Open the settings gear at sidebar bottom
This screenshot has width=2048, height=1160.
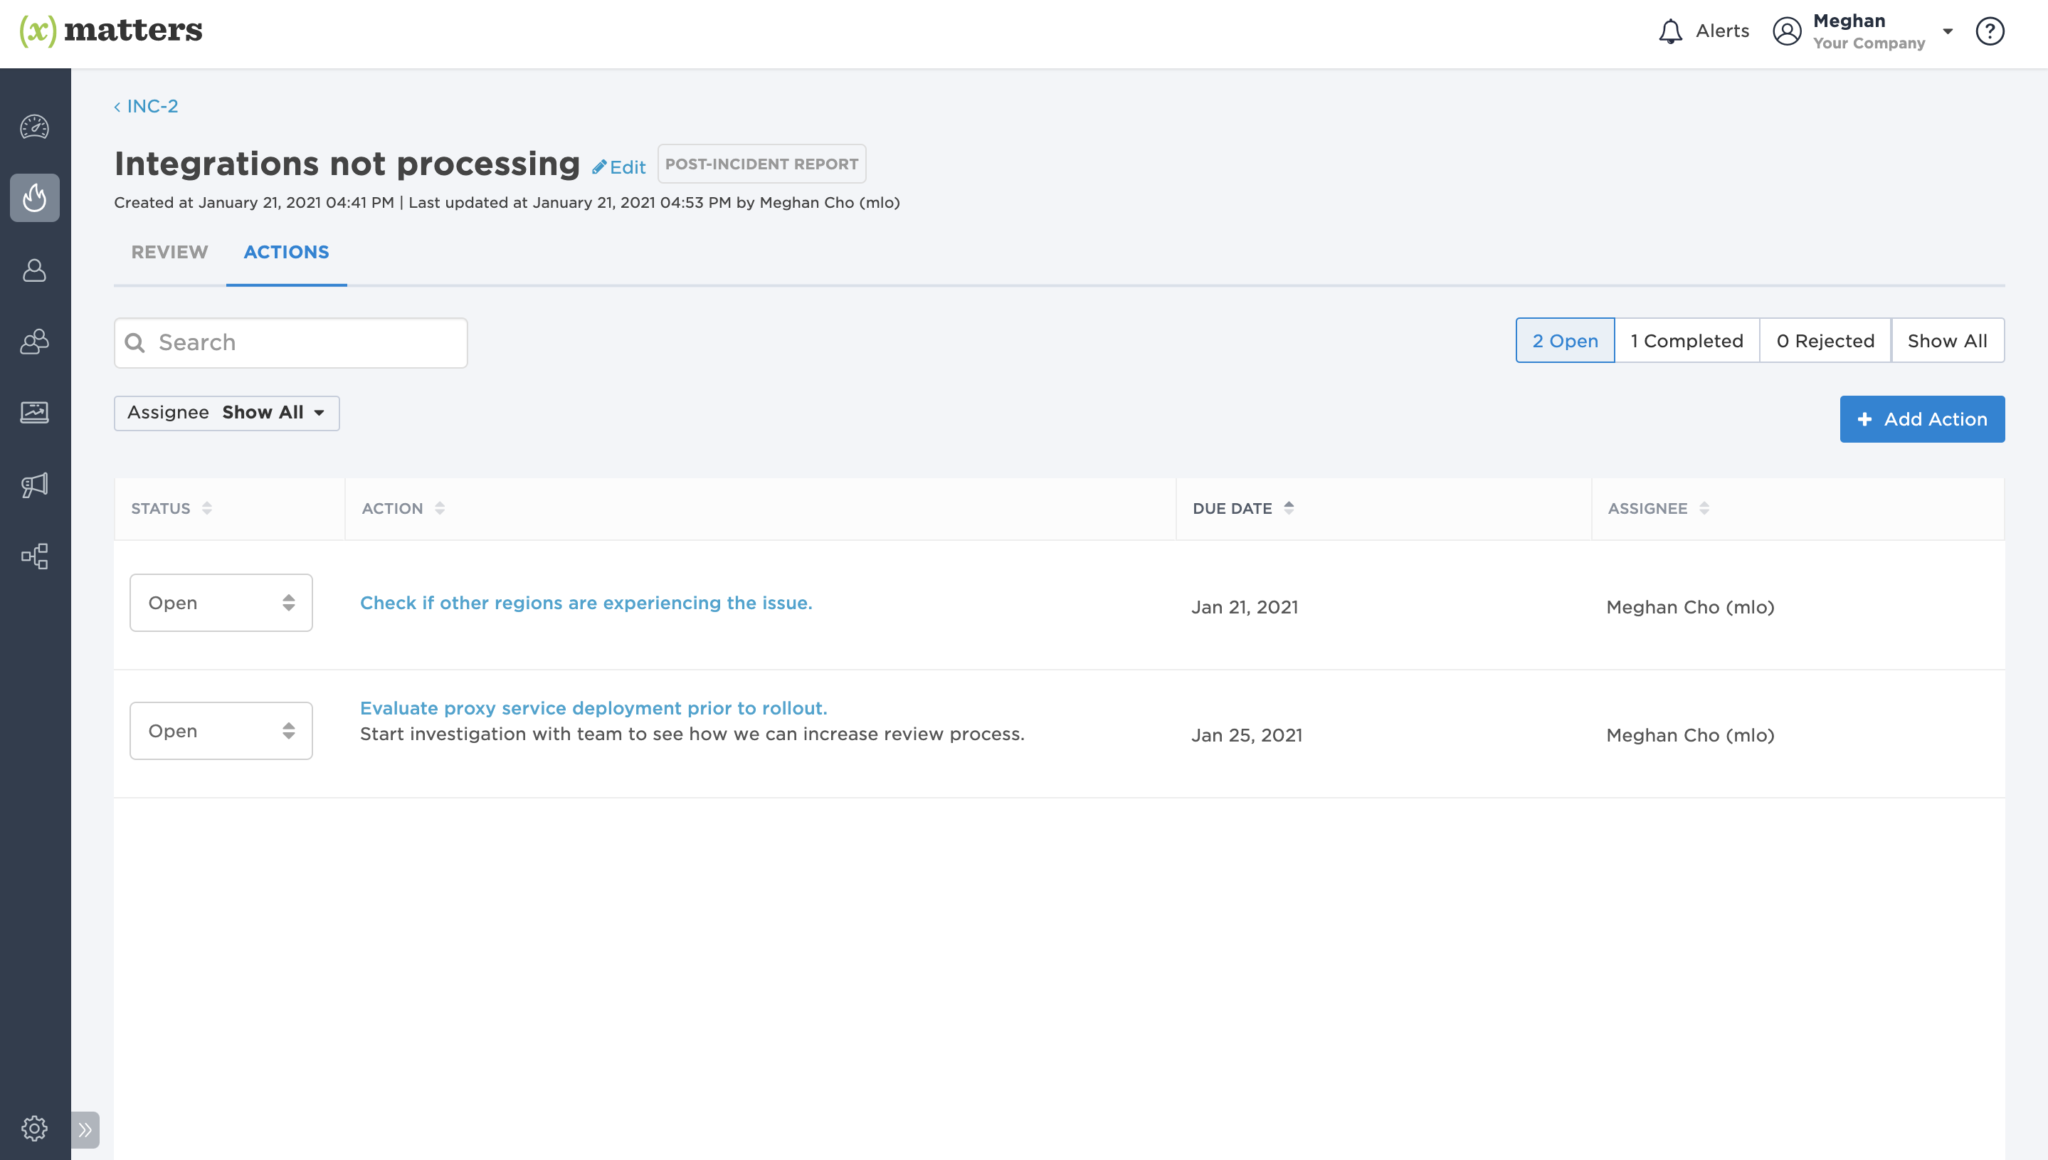34,1128
